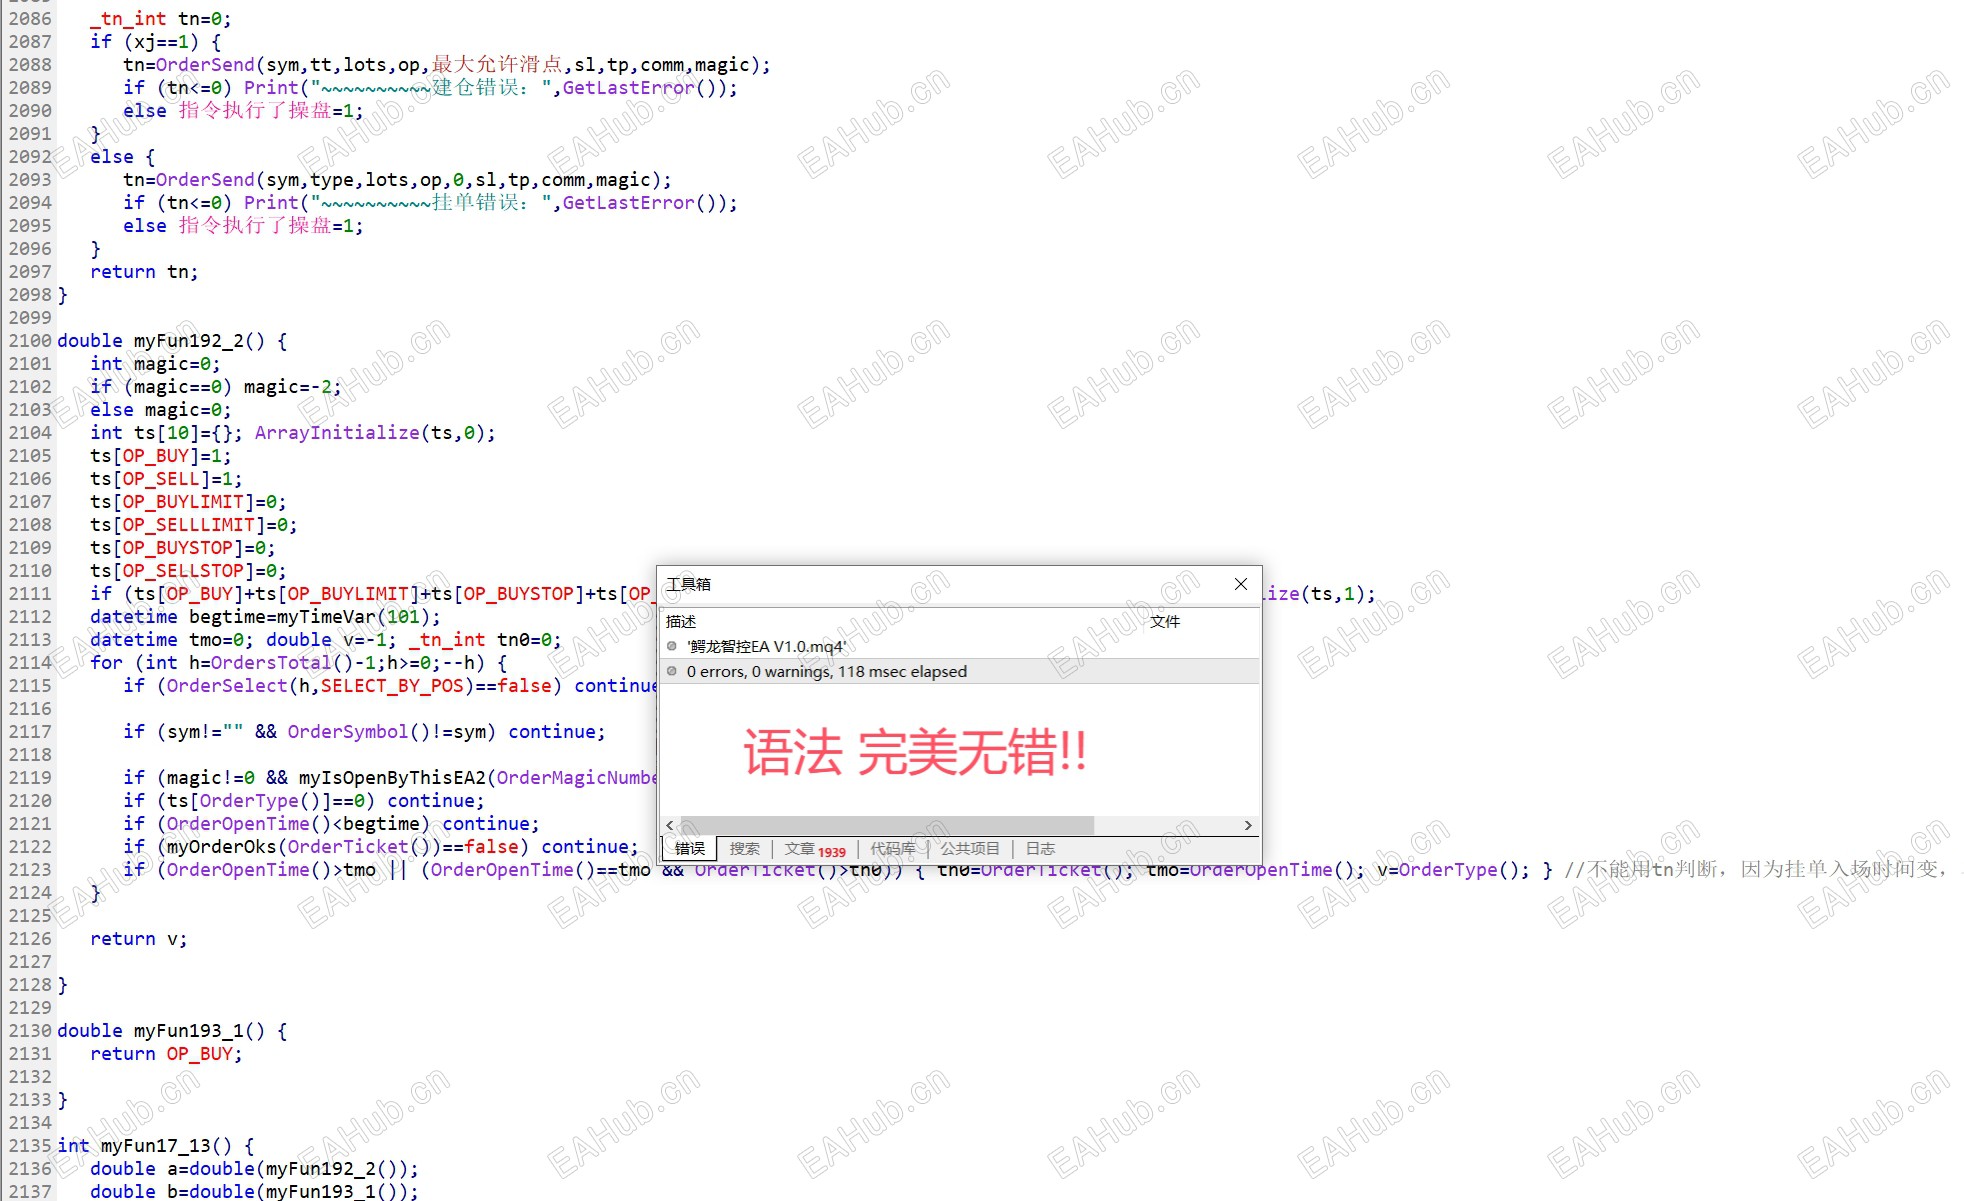
Task: Click gray status icon beside 鳄龙智控EA V1.0.mq4
Action: coord(672,646)
